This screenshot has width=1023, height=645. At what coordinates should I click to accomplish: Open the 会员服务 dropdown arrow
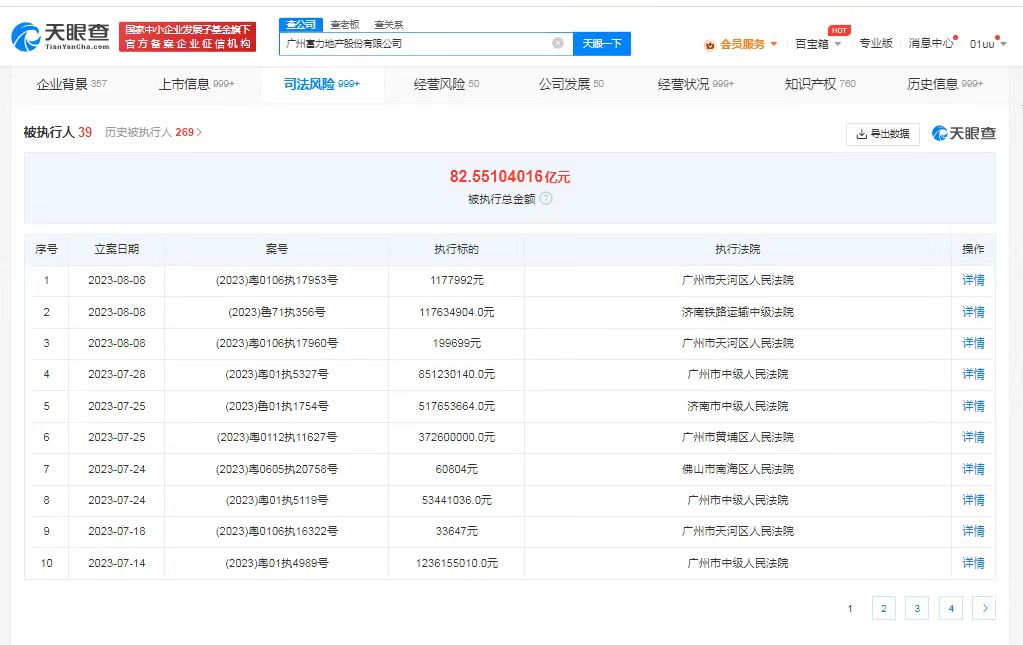(x=773, y=44)
